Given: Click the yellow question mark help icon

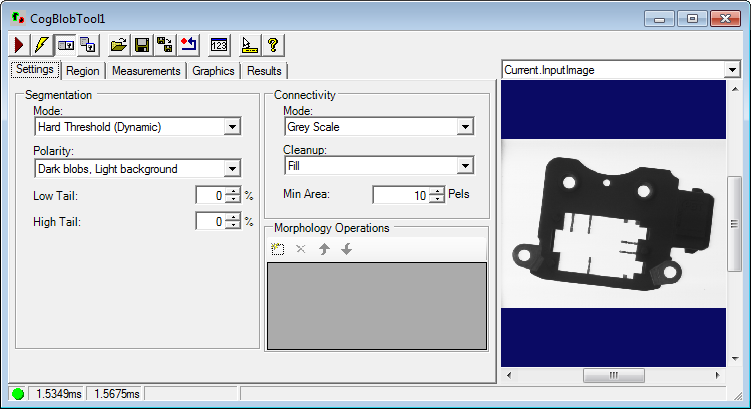Looking at the screenshot, I should click(271, 44).
